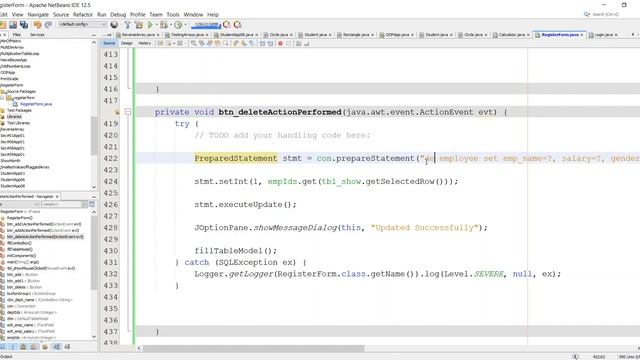Open the Help menu

[213, 14]
